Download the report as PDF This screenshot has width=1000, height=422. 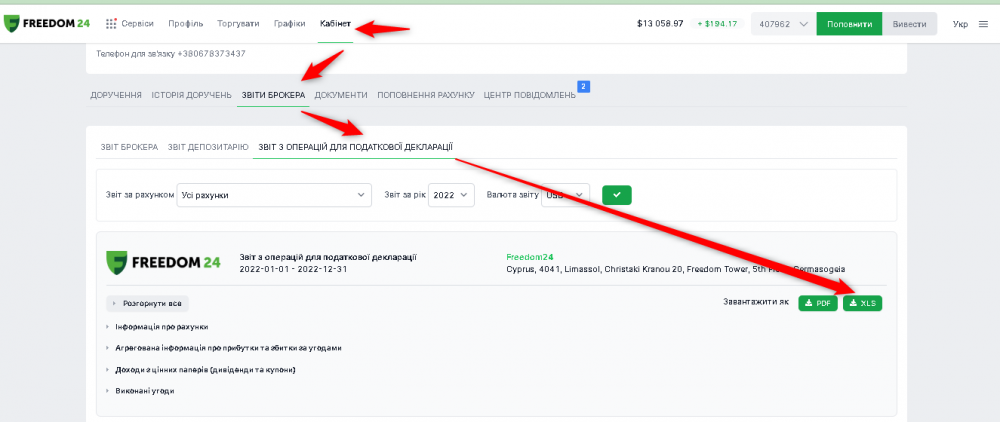pos(818,303)
